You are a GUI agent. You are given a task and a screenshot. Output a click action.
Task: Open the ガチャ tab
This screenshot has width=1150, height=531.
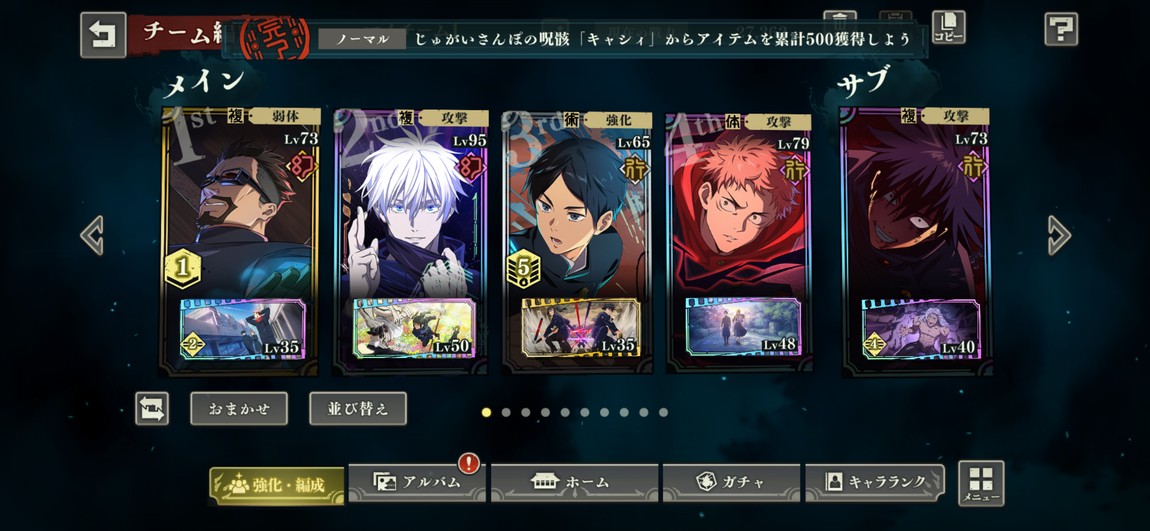tap(731, 483)
